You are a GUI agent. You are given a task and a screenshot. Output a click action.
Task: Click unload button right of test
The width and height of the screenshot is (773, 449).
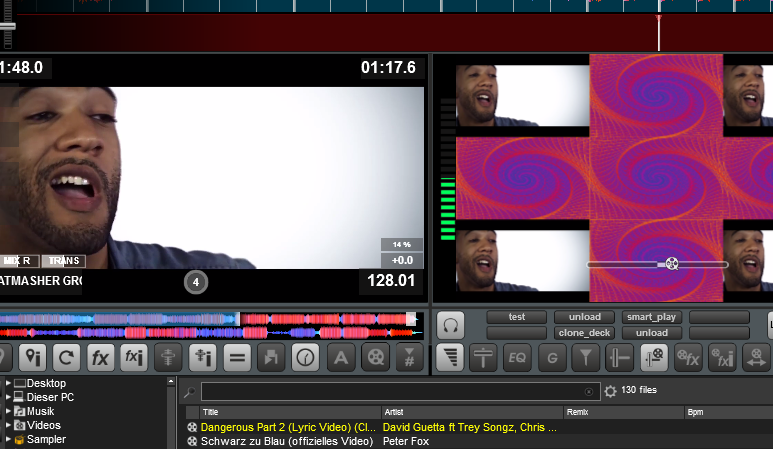(x=585, y=317)
